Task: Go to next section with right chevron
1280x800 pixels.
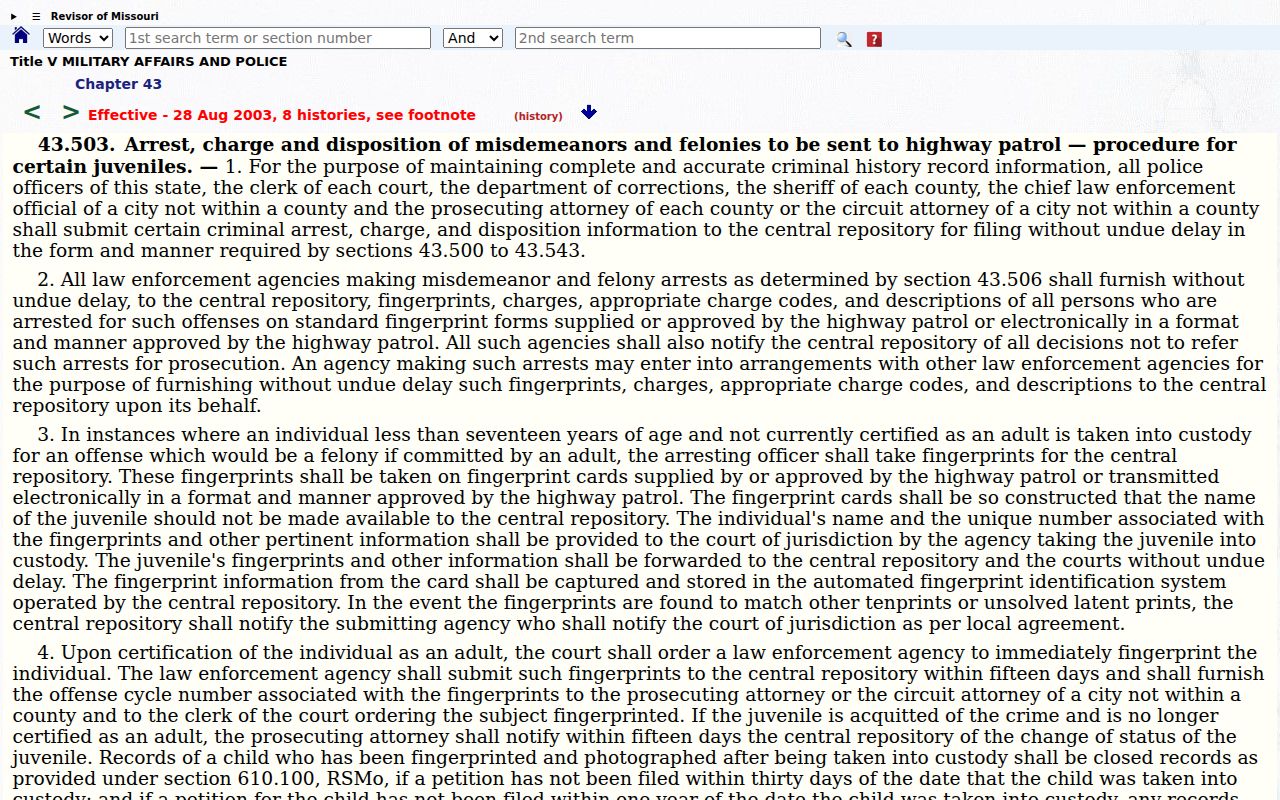Action: click(70, 112)
